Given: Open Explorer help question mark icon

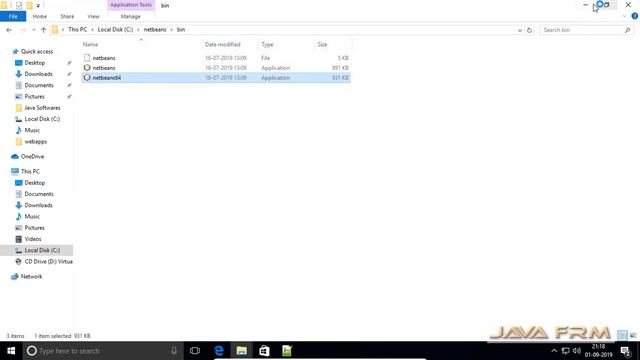Looking at the screenshot, I should pyautogui.click(x=635, y=16).
